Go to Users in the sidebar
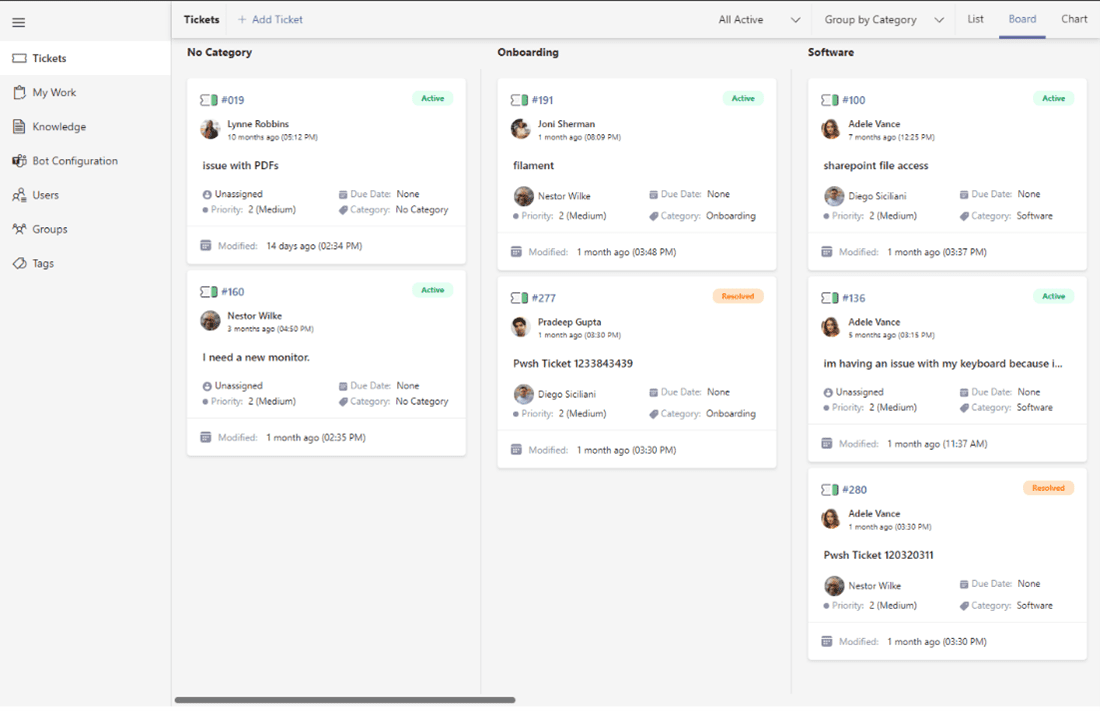Viewport: 1100px width, 711px height. click(85, 195)
